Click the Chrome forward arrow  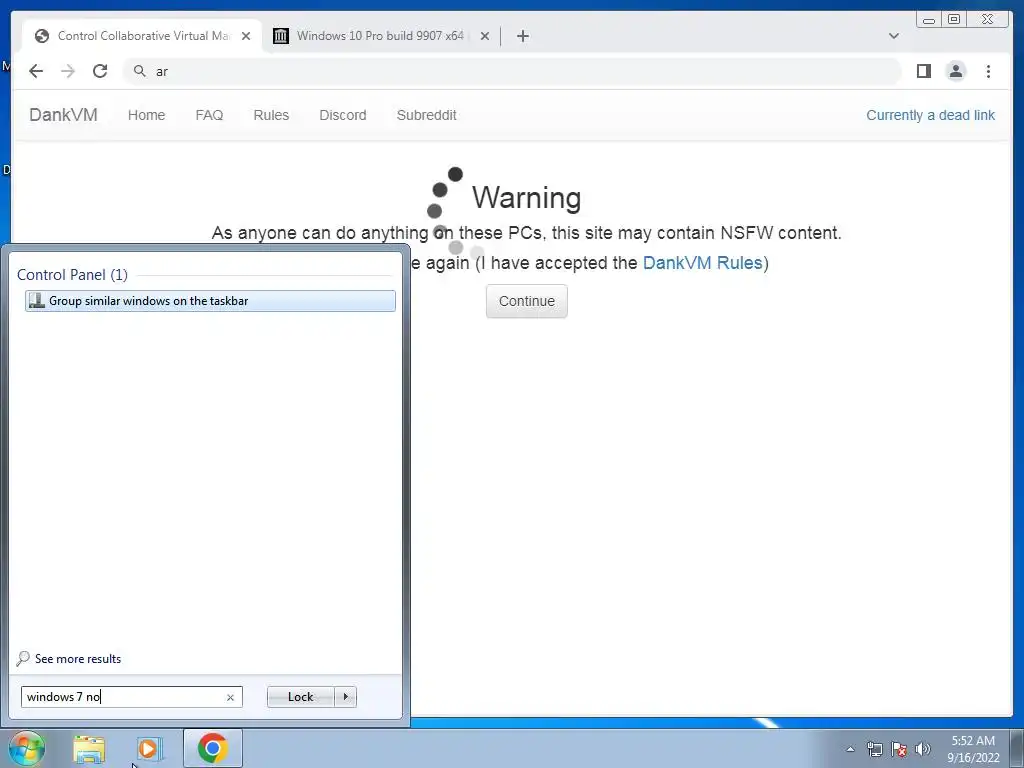point(68,71)
